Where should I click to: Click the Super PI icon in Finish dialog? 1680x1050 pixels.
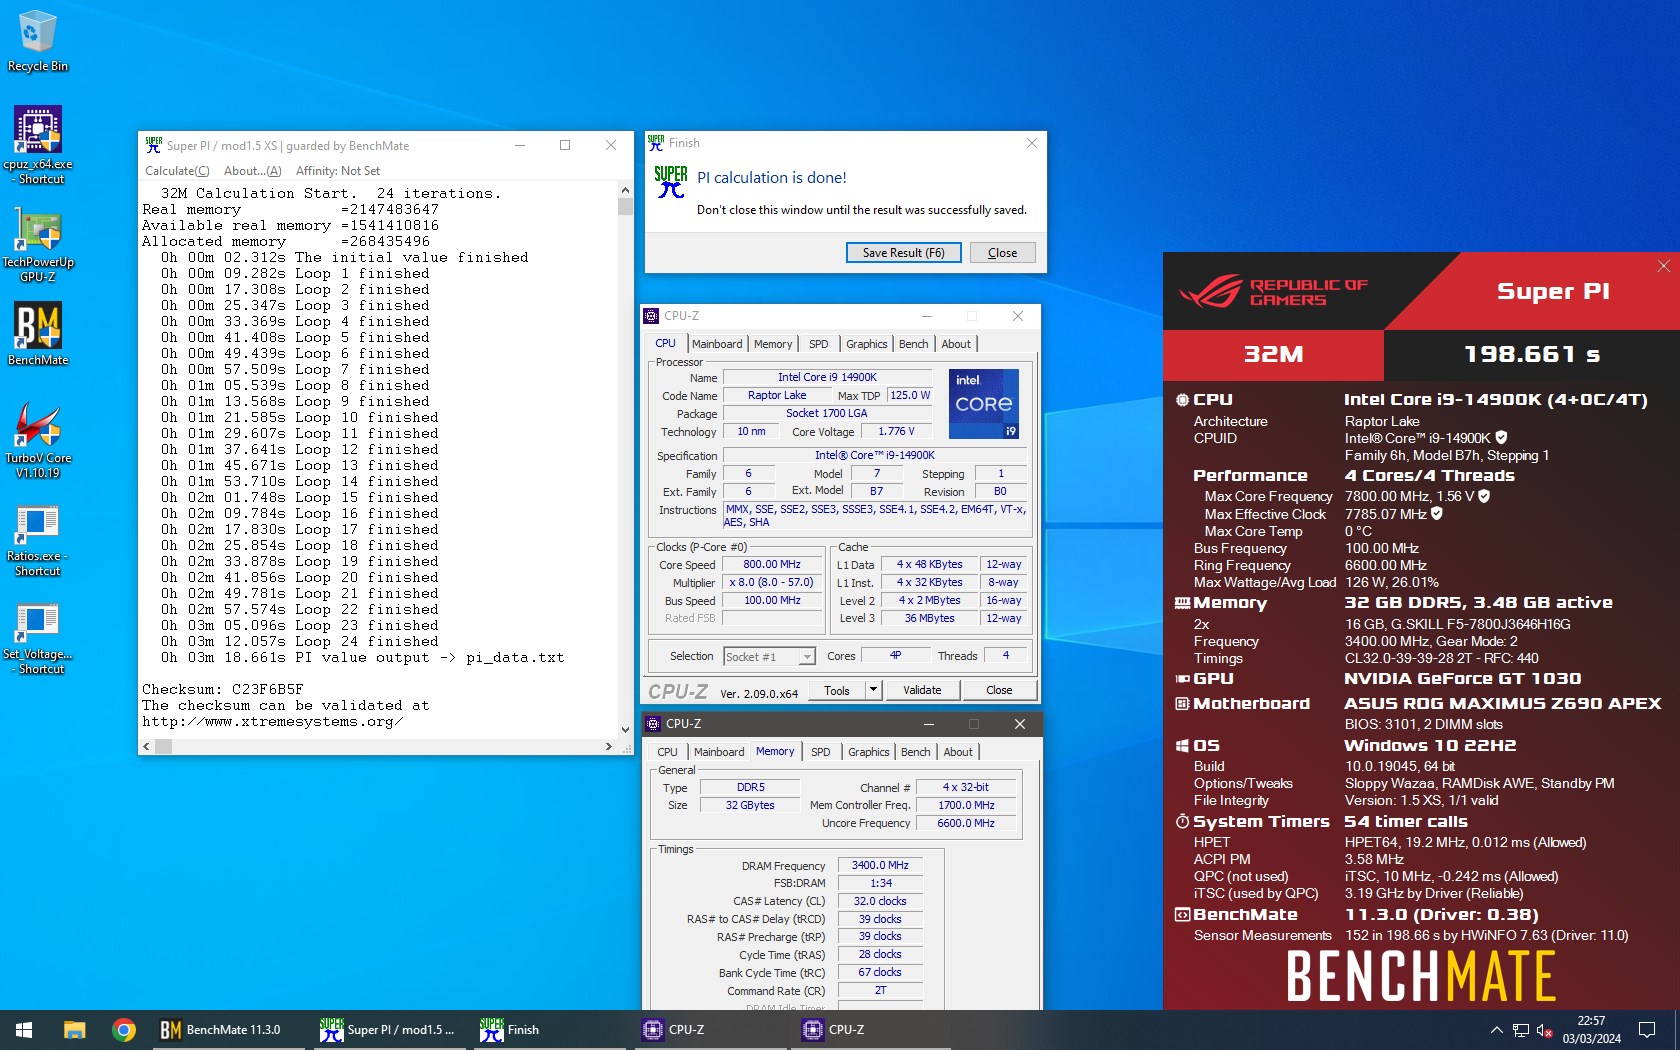670,181
